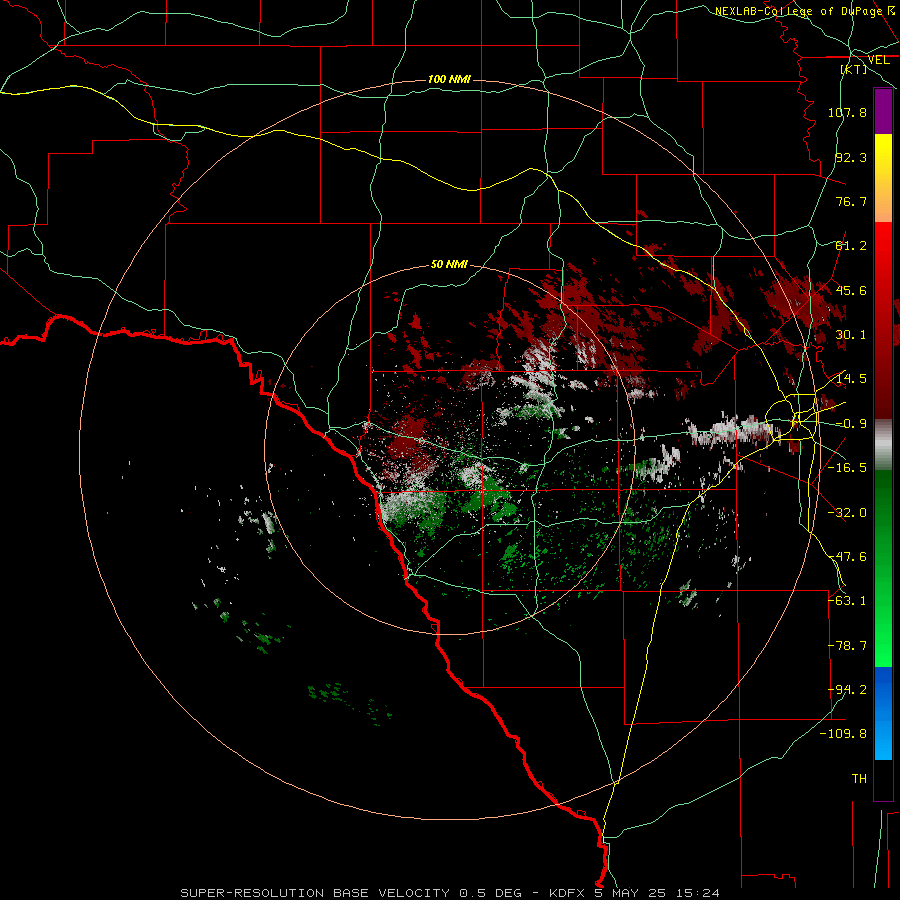Click the VEL legend title
This screenshot has height=900, width=900.
[878, 60]
